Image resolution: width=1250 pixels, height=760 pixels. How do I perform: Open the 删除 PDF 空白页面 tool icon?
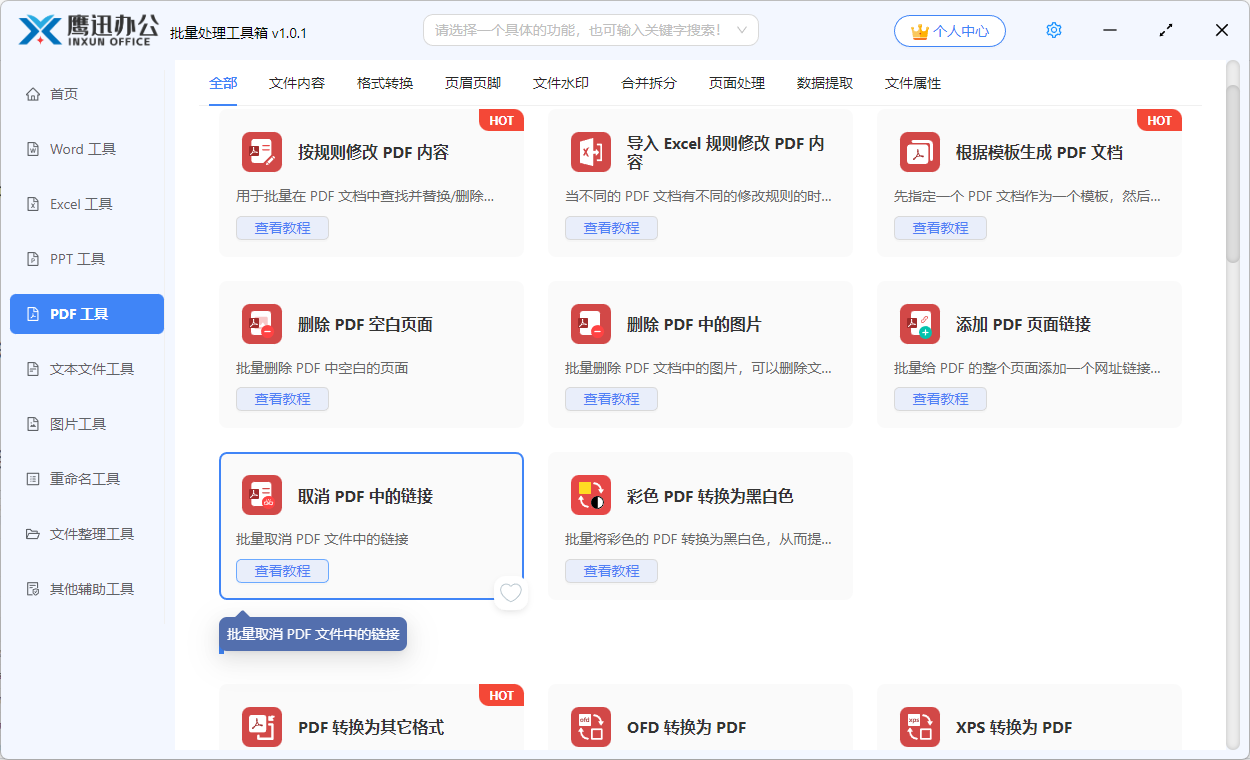click(x=262, y=323)
